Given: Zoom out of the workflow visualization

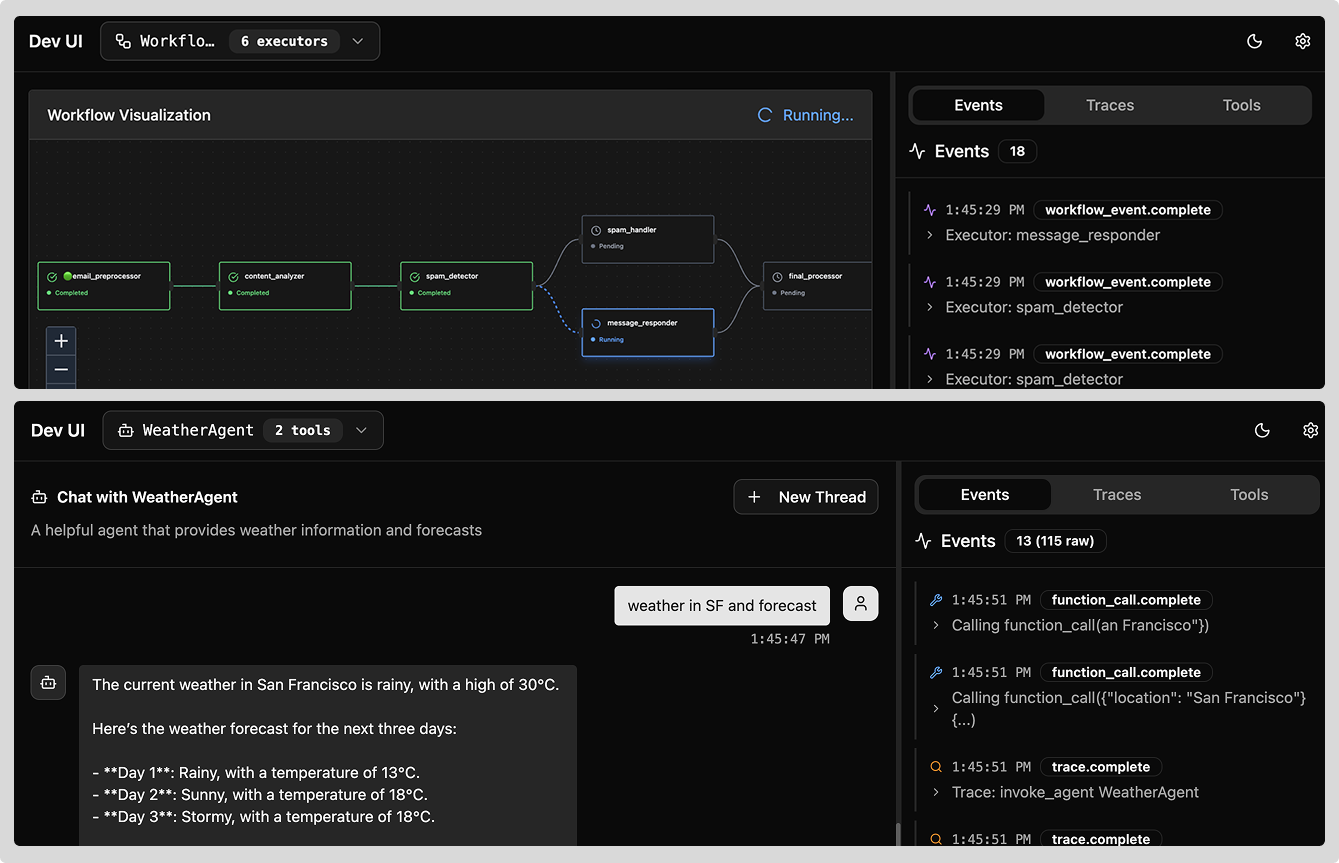Looking at the screenshot, I should (x=61, y=370).
